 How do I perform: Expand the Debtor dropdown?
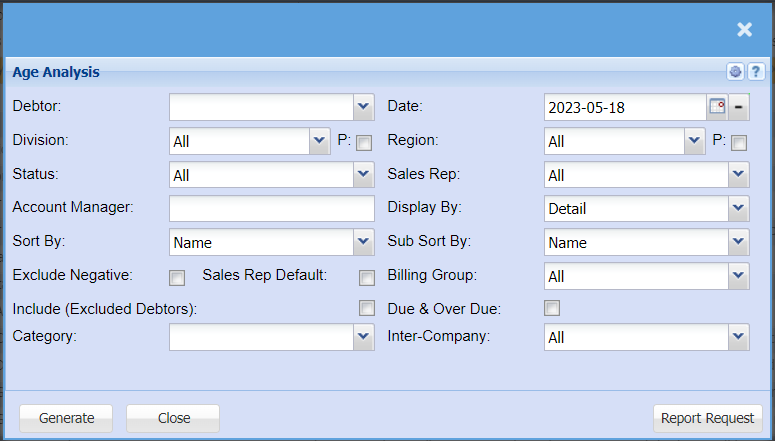(x=363, y=107)
